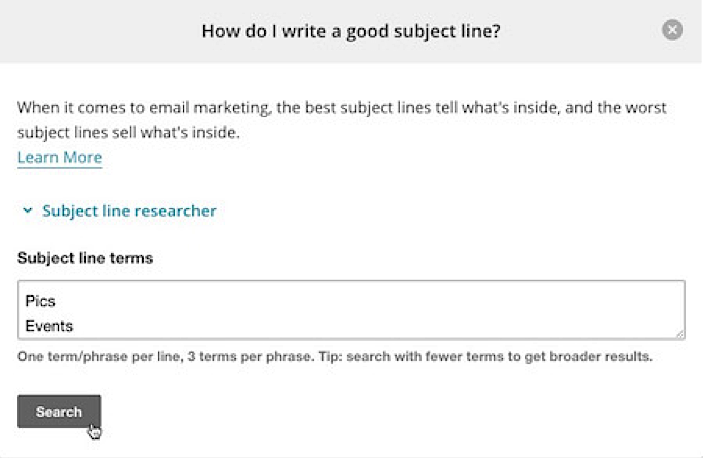Open the Learn More link
The height and width of the screenshot is (458, 704).
tap(59, 158)
